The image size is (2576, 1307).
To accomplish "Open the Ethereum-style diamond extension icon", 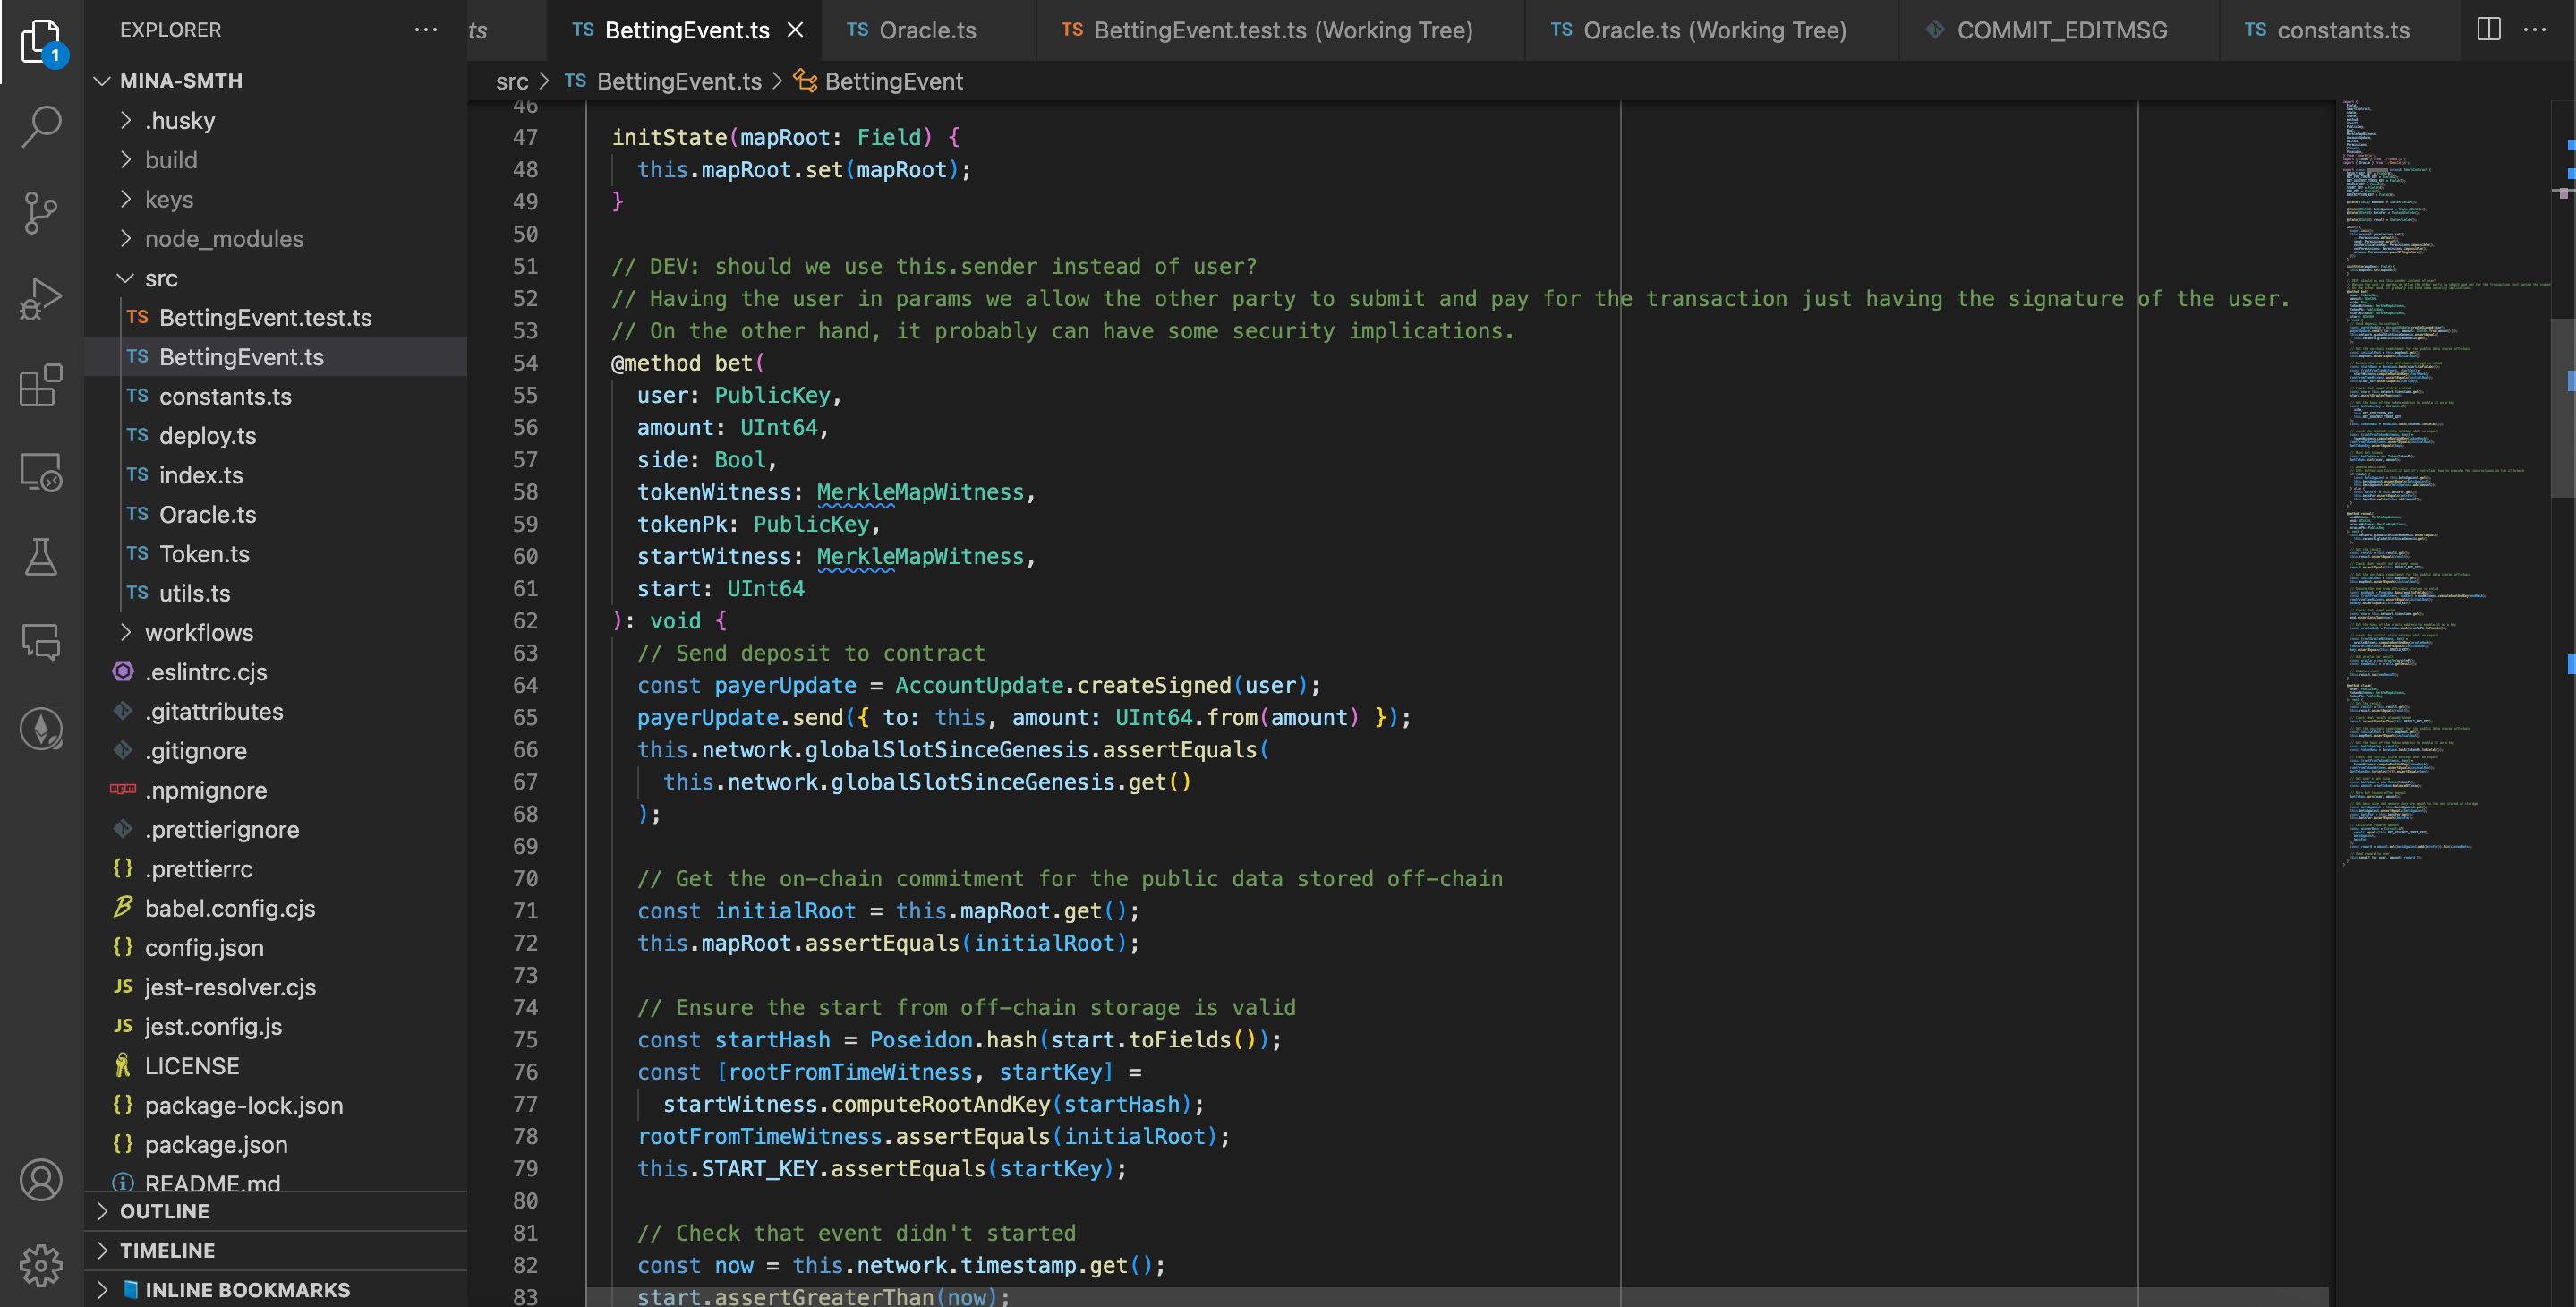I will click(41, 729).
